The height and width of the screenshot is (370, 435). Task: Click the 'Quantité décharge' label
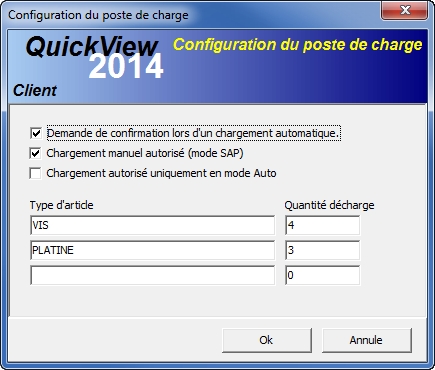pyautogui.click(x=329, y=205)
